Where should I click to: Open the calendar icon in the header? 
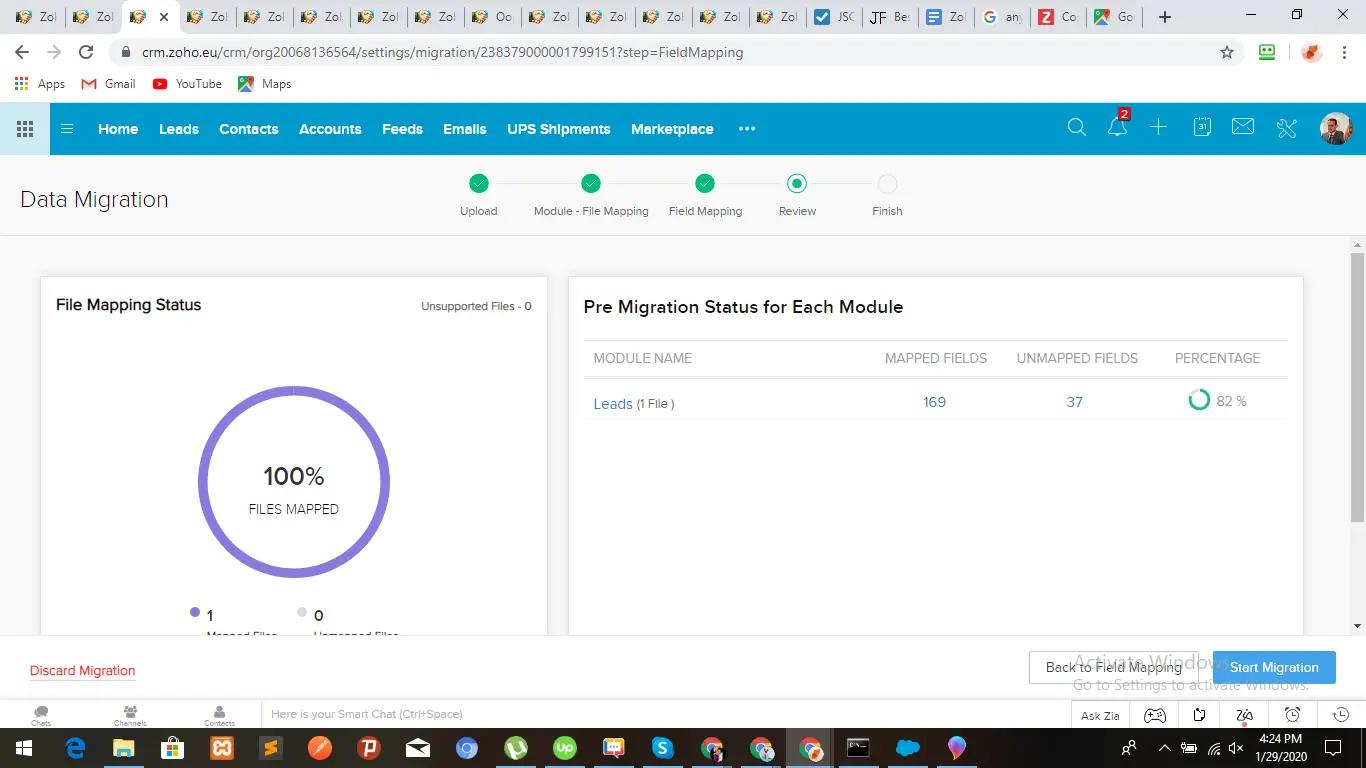click(1201, 128)
